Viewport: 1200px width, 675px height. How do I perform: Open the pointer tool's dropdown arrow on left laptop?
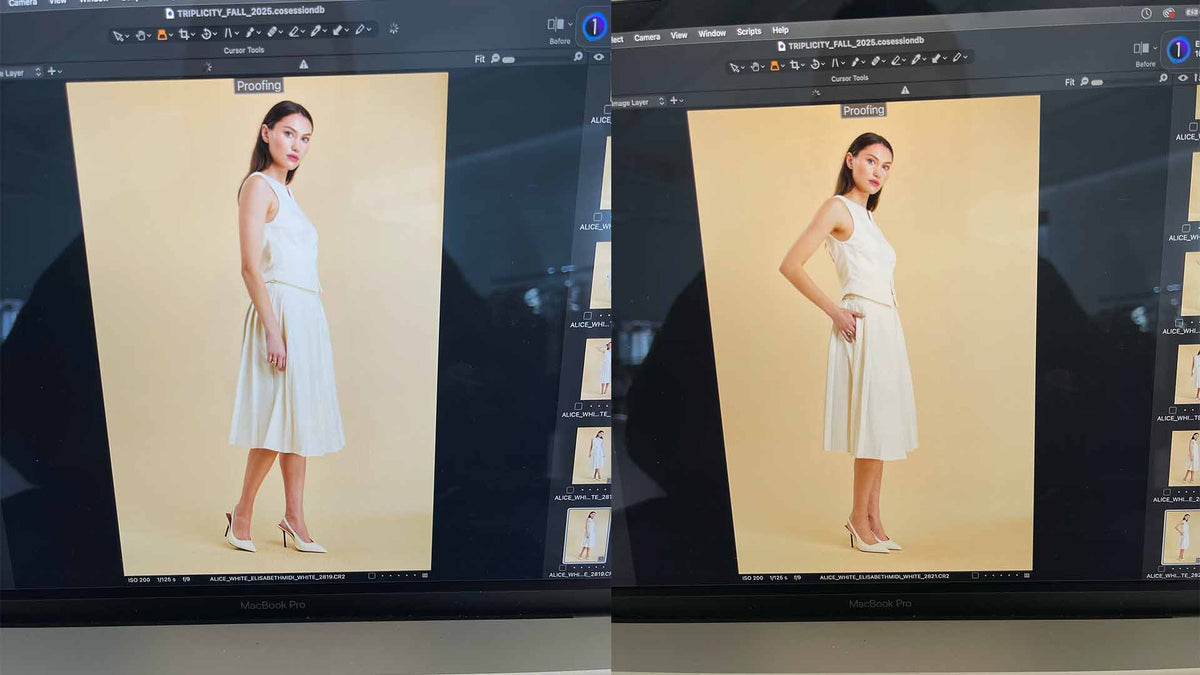click(127, 36)
